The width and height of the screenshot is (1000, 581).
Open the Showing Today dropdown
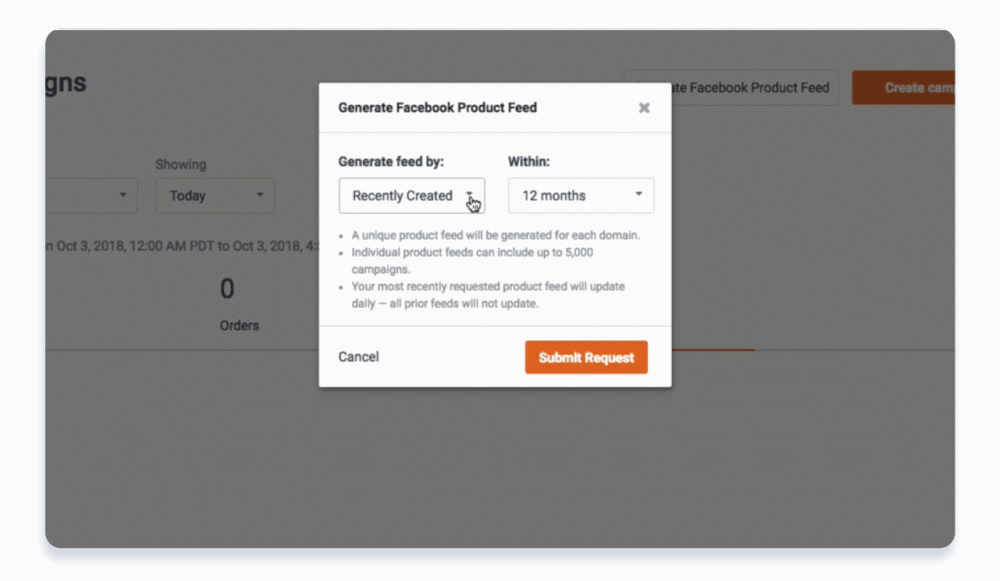point(216,196)
